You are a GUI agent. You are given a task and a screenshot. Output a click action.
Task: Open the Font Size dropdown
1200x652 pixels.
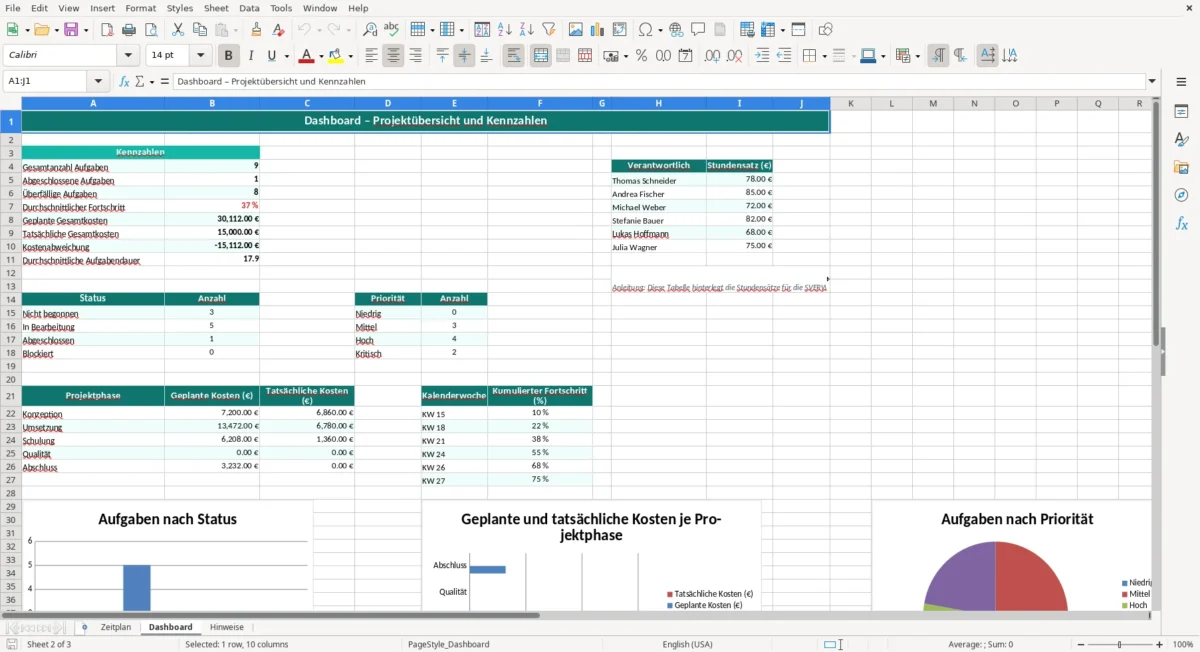pos(201,56)
